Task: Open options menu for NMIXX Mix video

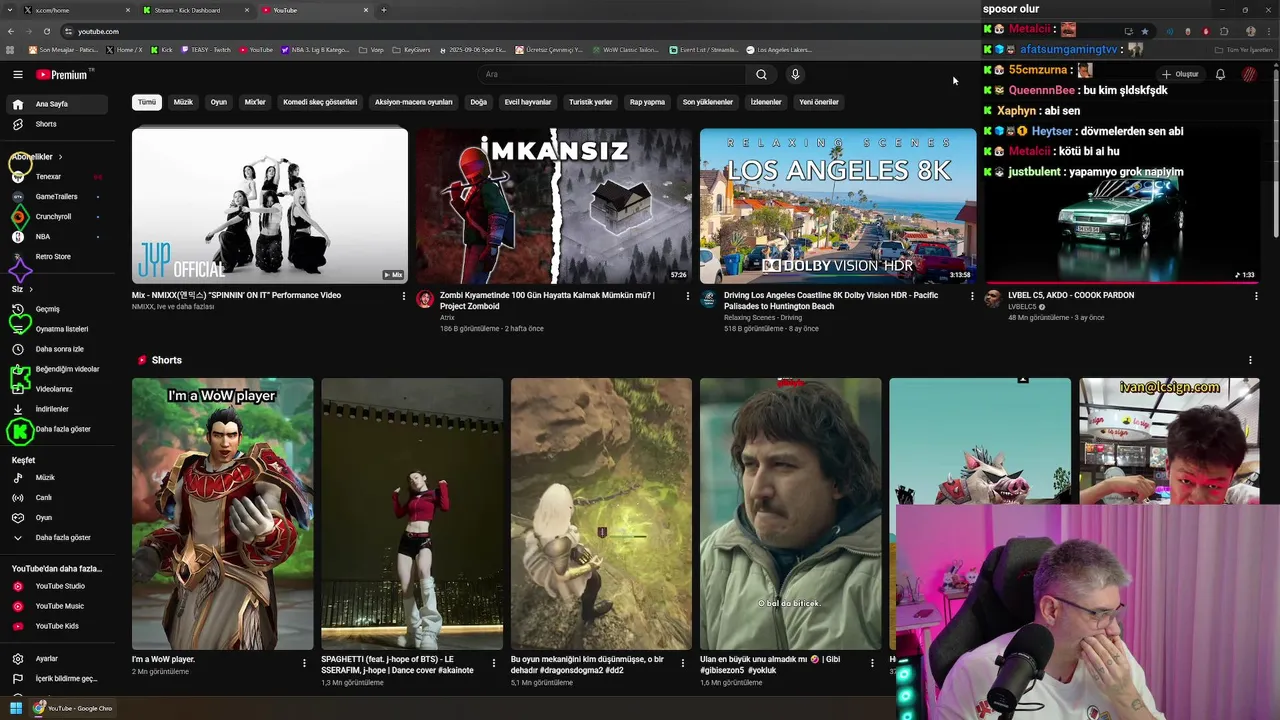Action: (404, 296)
